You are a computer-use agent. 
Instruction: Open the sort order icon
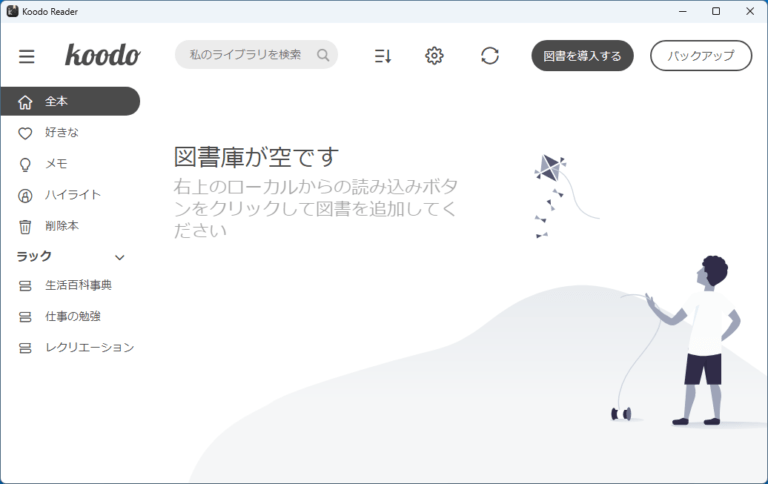pos(383,56)
